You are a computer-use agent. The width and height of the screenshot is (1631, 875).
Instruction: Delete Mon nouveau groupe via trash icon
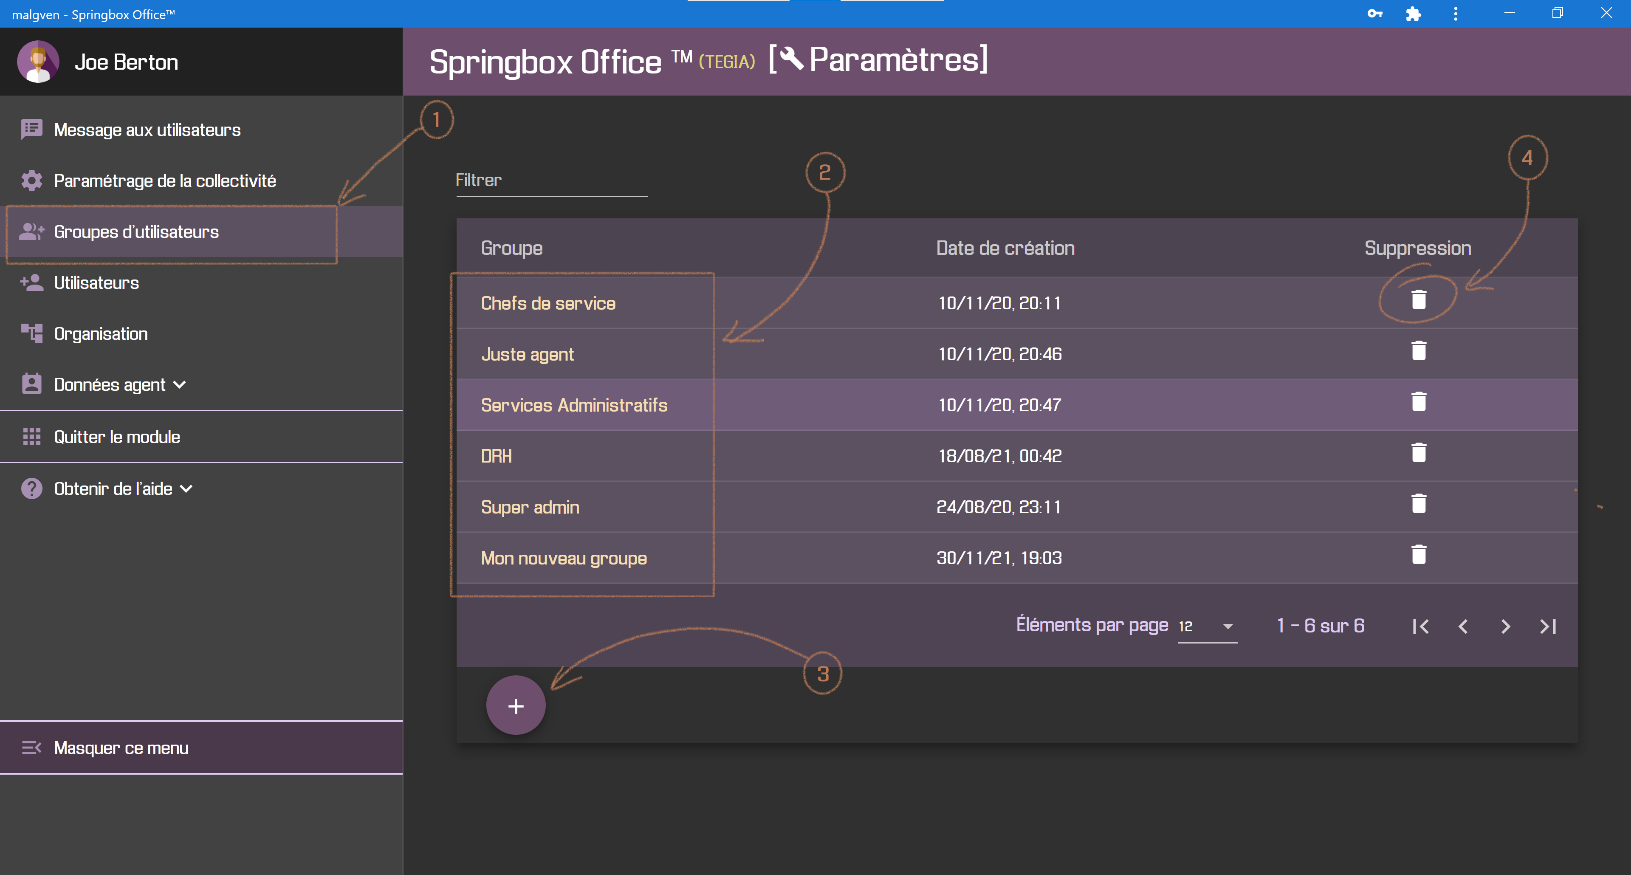coord(1418,555)
